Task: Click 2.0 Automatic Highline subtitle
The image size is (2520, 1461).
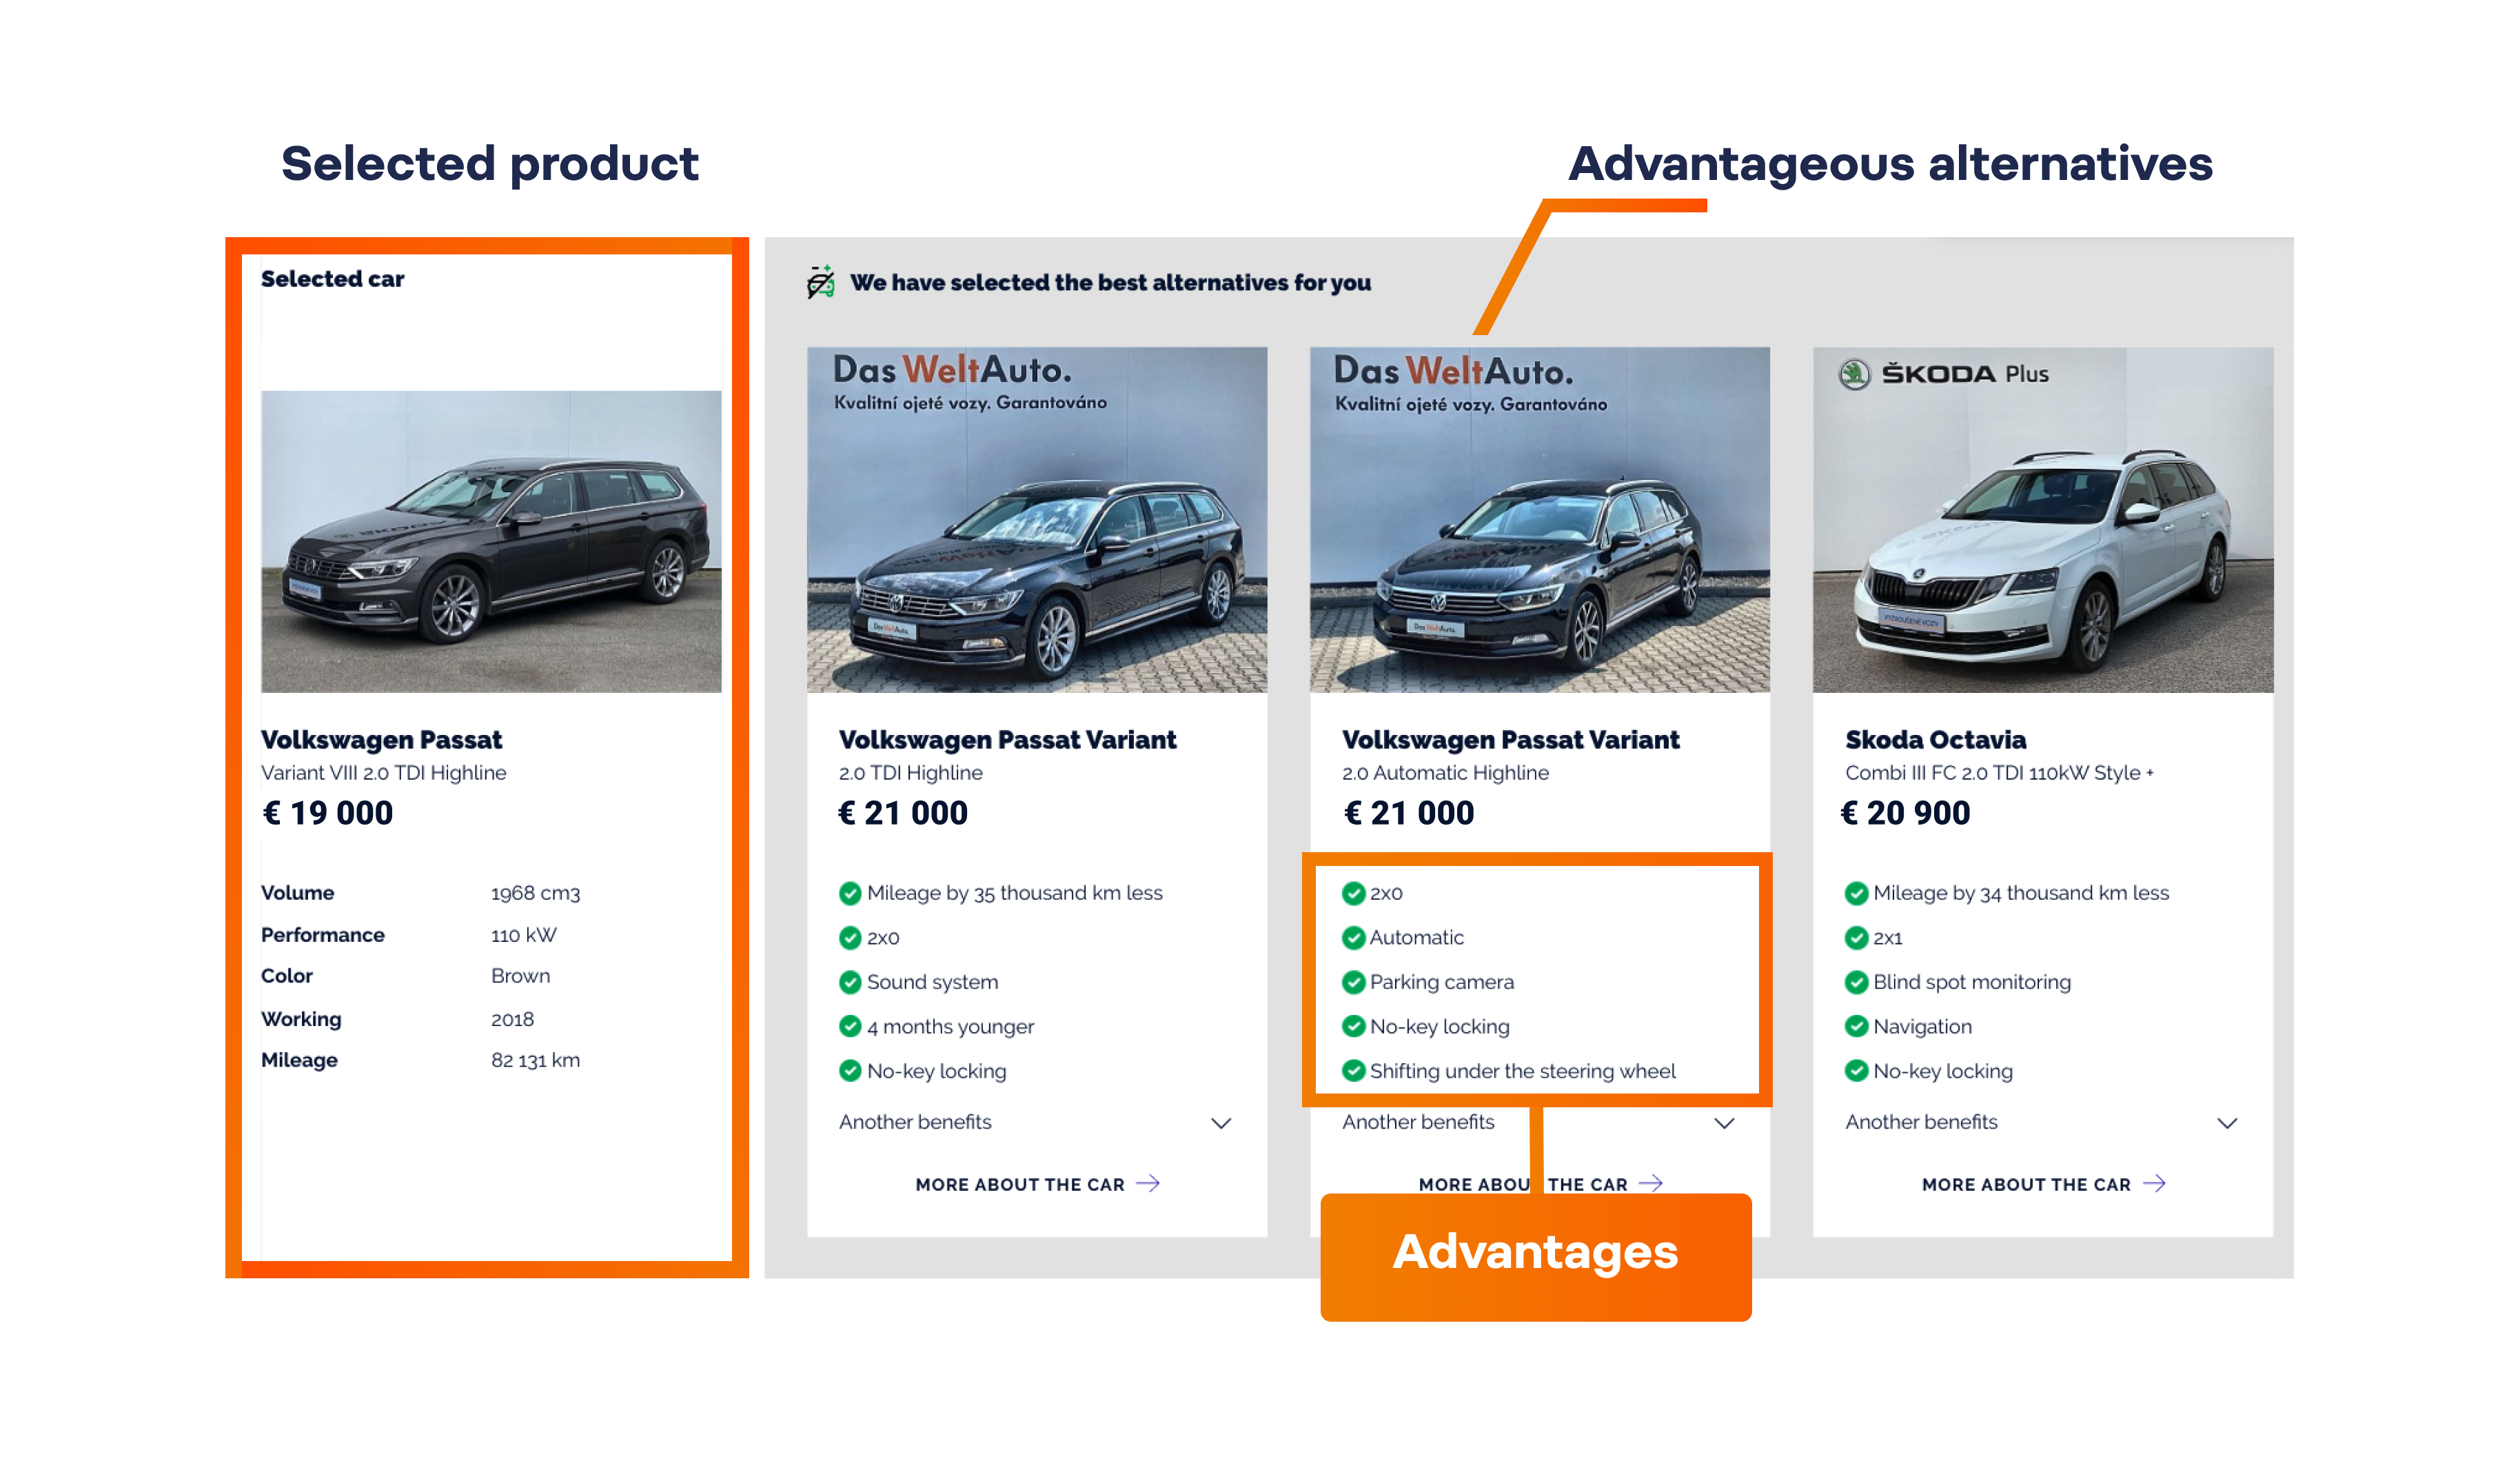Action: click(1445, 773)
